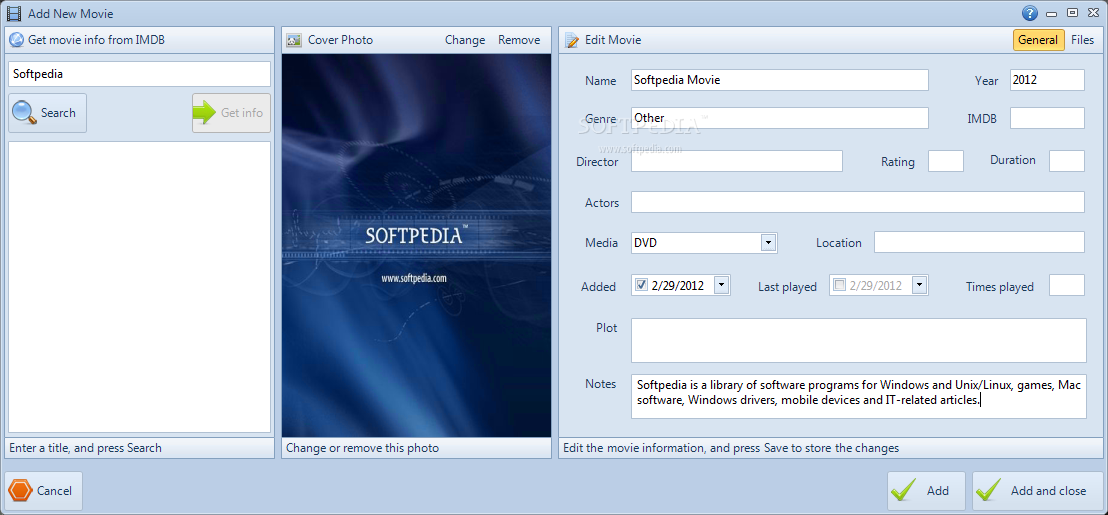The image size is (1108, 515).
Task: Toggle the Added date checkbox
Action: point(642,285)
